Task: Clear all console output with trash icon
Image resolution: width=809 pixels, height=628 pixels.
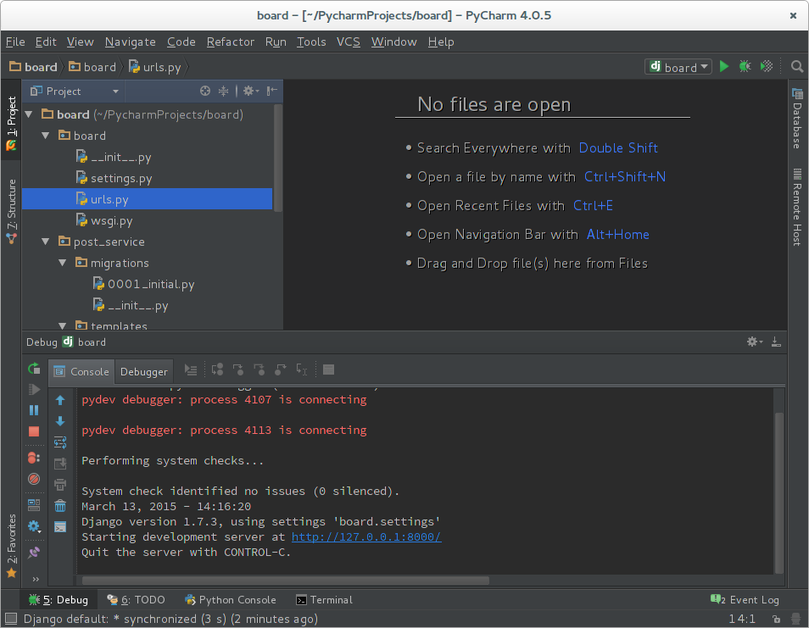Action: pyautogui.click(x=60, y=506)
